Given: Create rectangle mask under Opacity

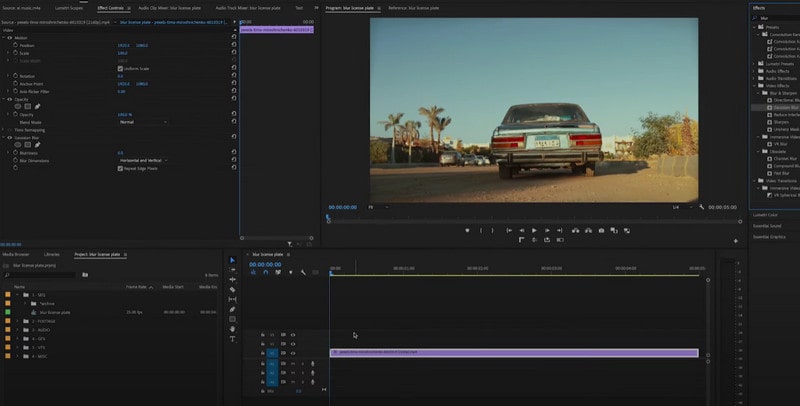Looking at the screenshot, I should (28, 107).
